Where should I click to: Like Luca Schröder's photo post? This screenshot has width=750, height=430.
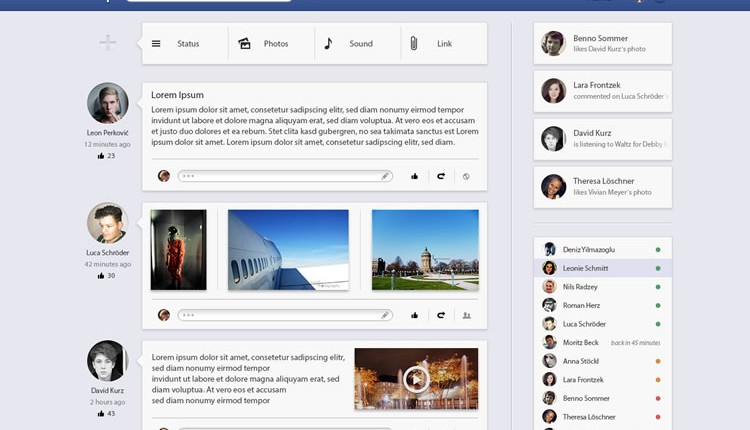(x=414, y=315)
